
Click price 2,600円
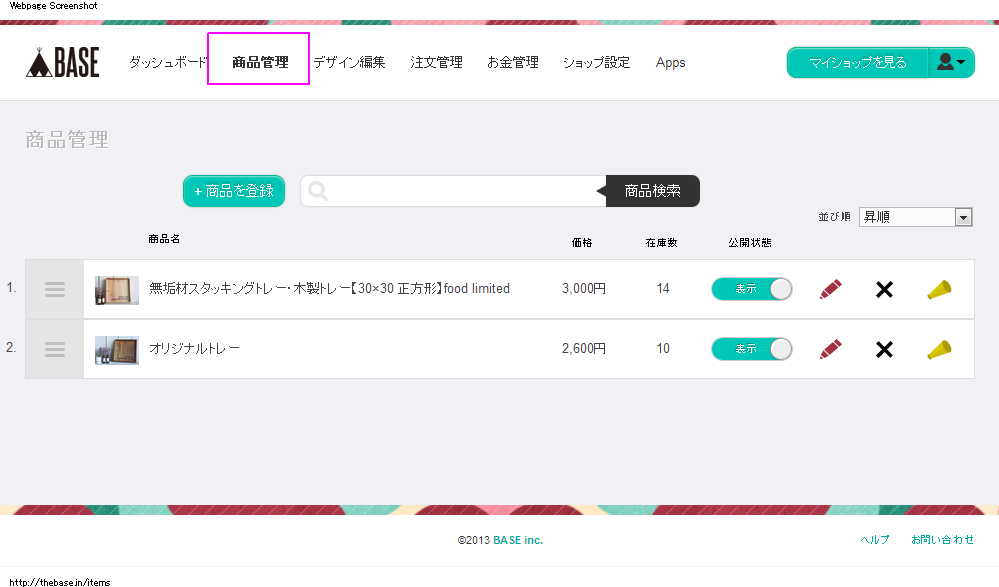(584, 349)
